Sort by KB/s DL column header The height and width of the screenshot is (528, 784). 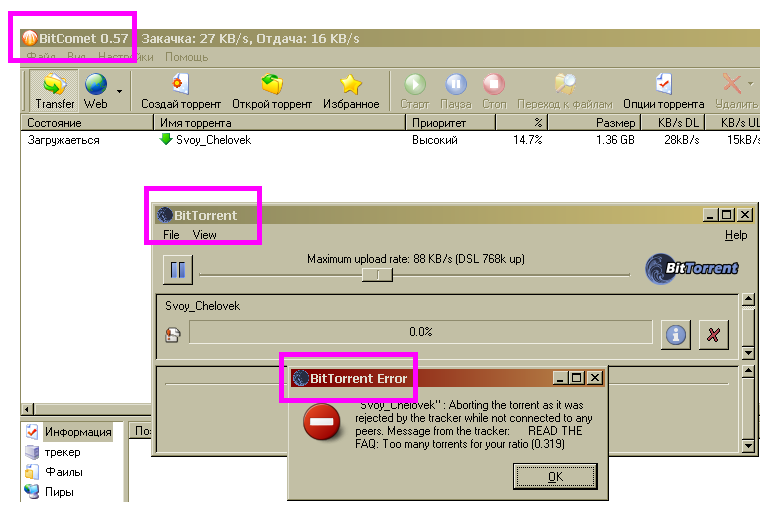pos(673,122)
